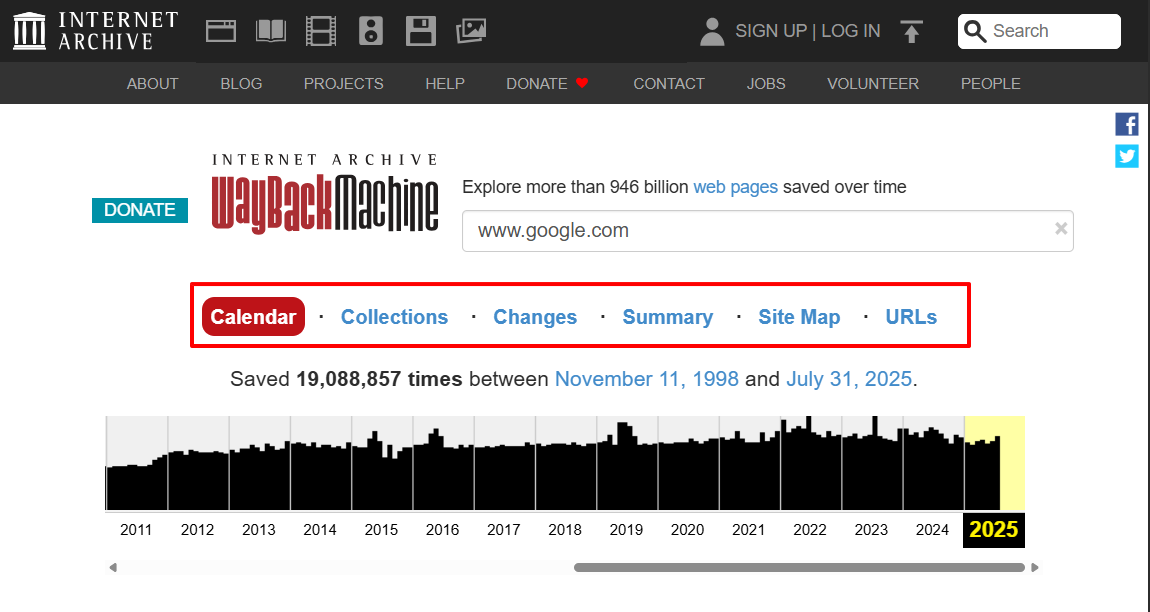This screenshot has height=612, width=1150.
Task: Switch to the Summary tab
Action: [667, 317]
